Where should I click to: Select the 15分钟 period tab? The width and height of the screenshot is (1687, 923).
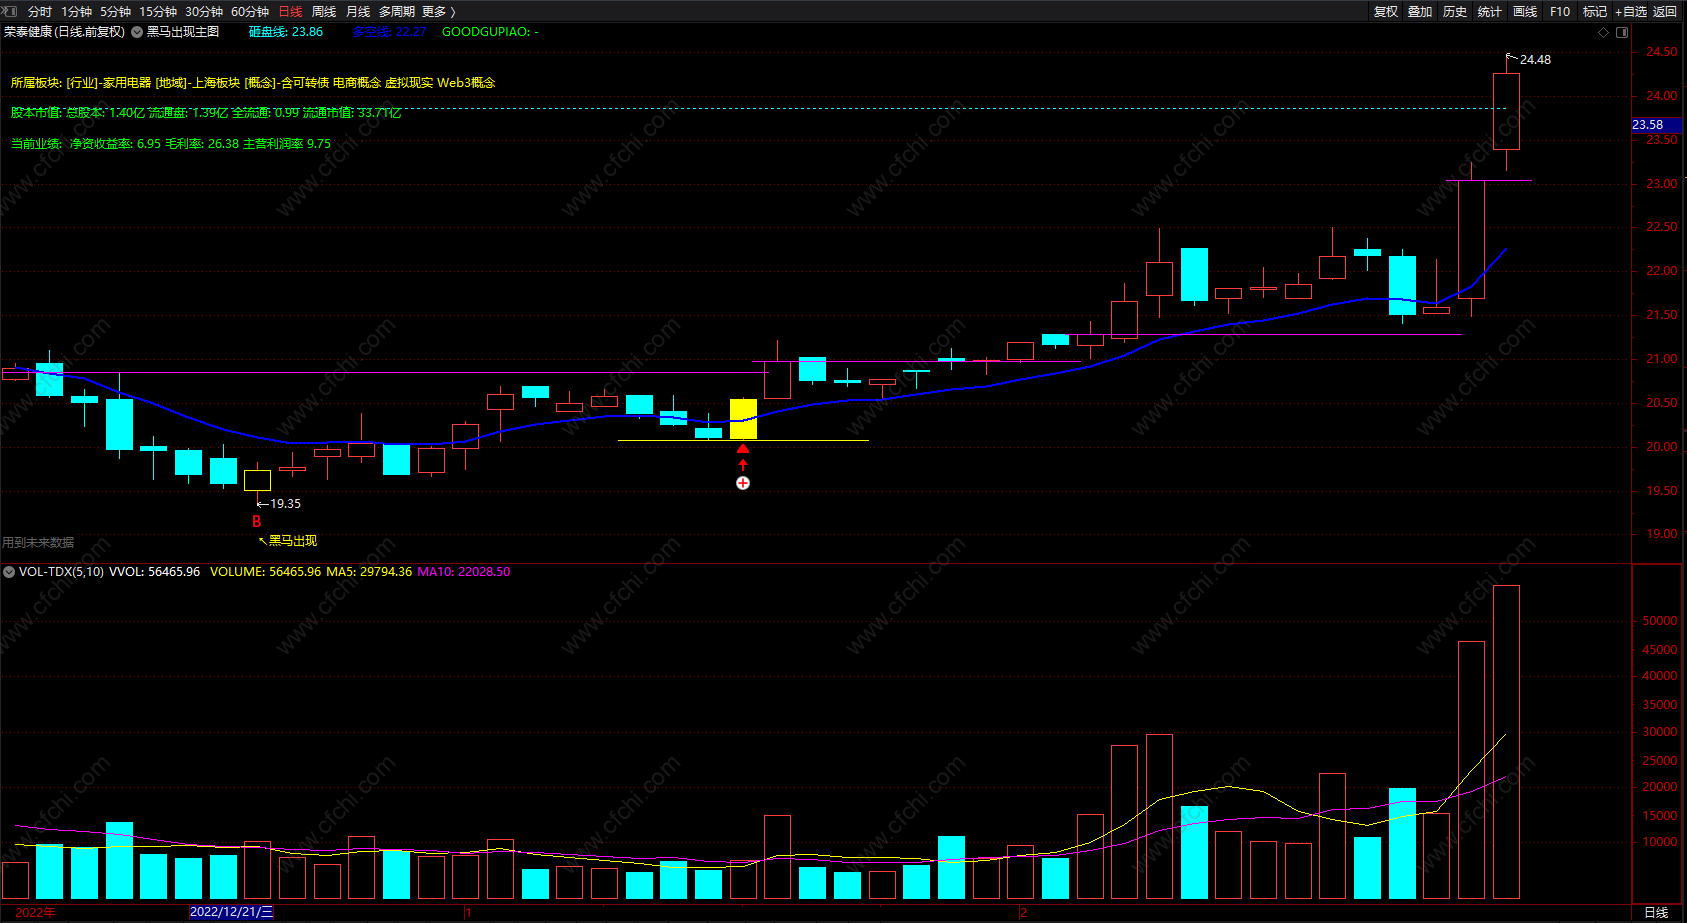pyautogui.click(x=158, y=12)
